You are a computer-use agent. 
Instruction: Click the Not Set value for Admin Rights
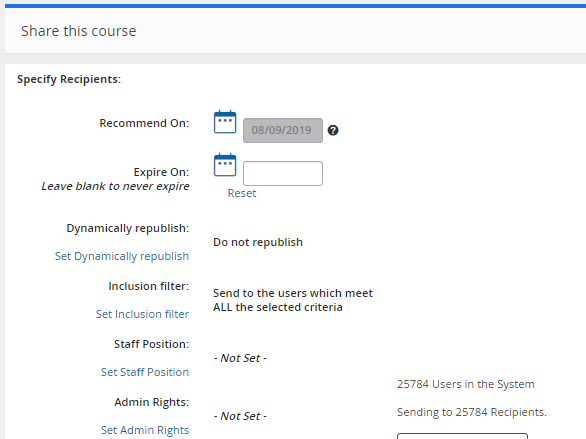240,416
